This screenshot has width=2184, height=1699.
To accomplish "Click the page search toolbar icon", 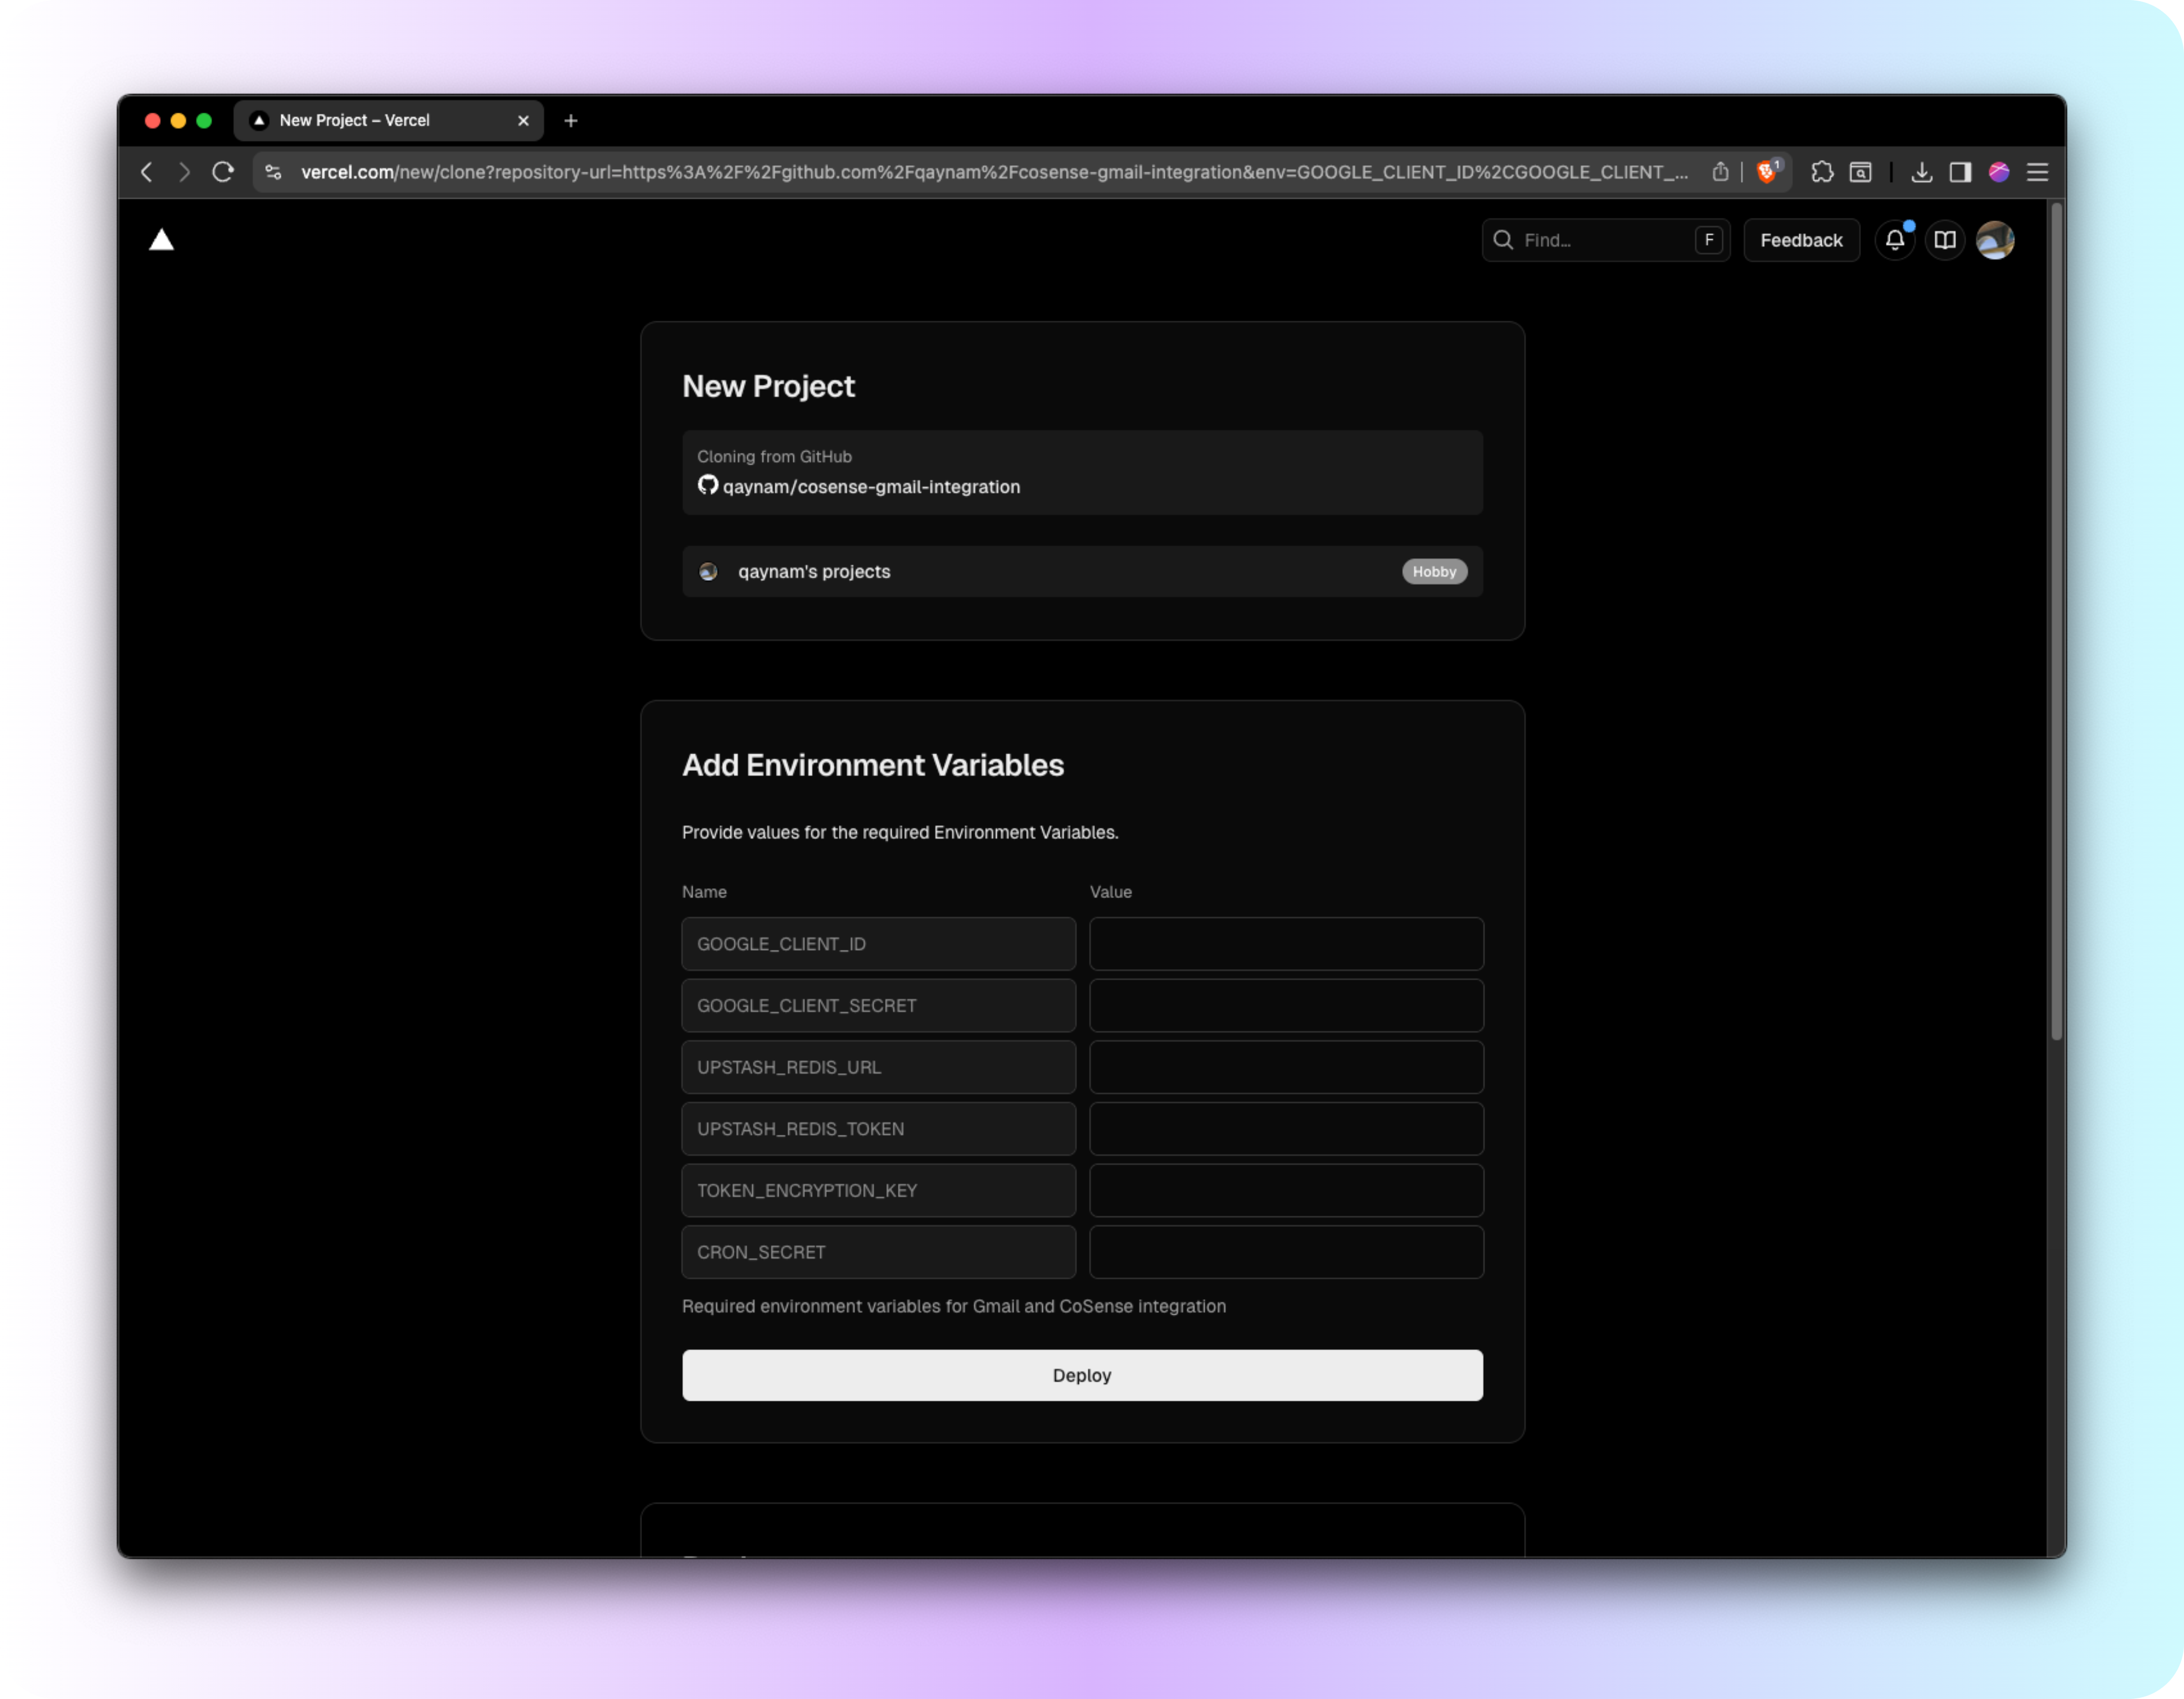I will coord(1860,172).
